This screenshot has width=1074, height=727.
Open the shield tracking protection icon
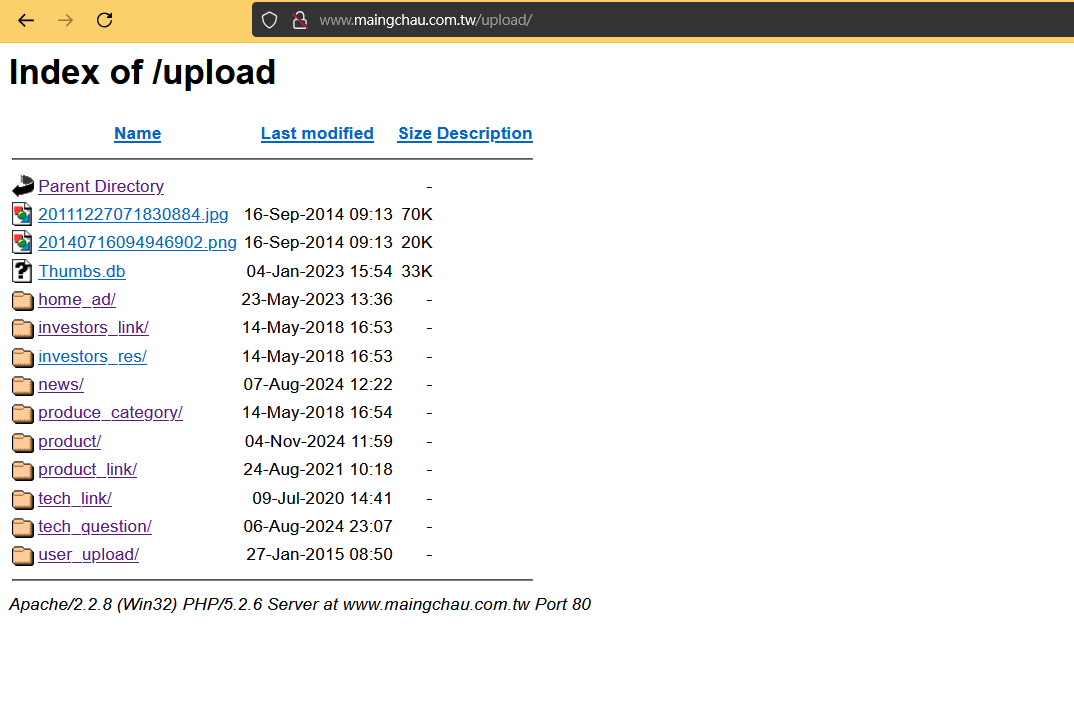coord(270,20)
